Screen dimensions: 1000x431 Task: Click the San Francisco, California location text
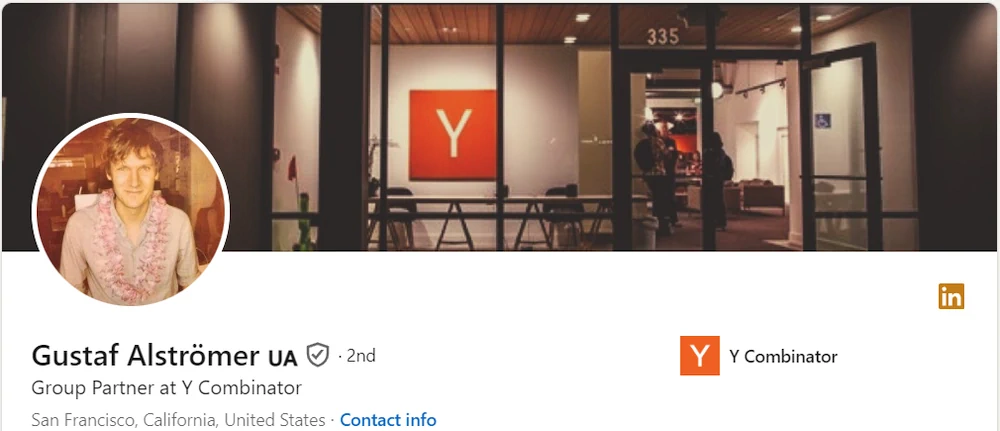(179, 420)
